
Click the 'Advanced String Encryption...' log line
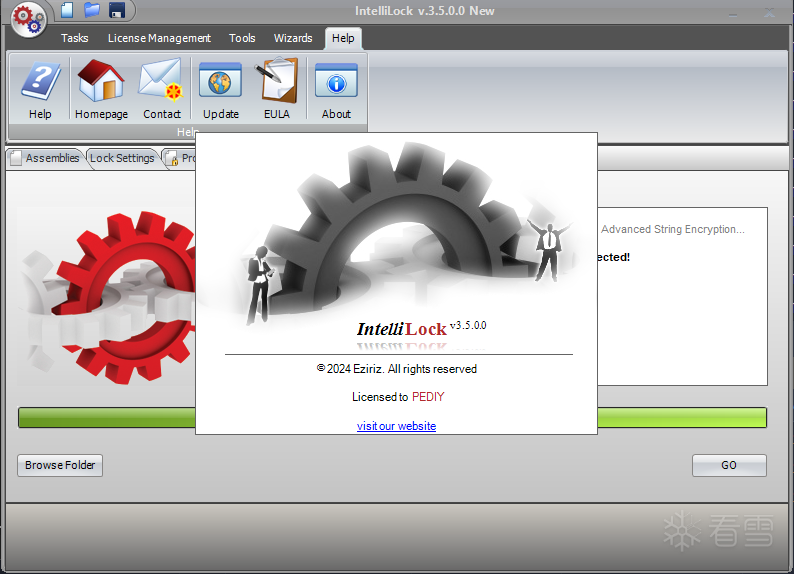(x=673, y=229)
